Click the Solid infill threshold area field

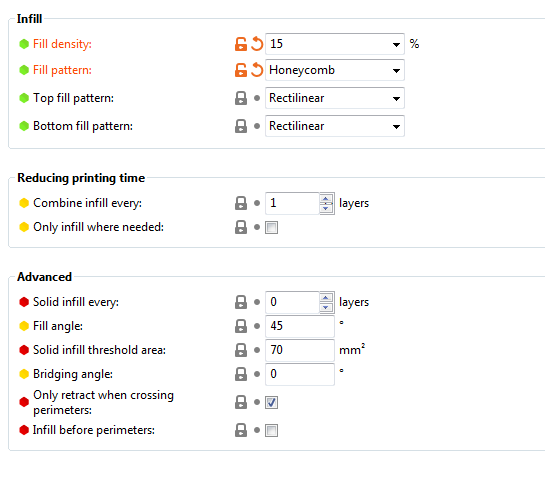click(300, 350)
